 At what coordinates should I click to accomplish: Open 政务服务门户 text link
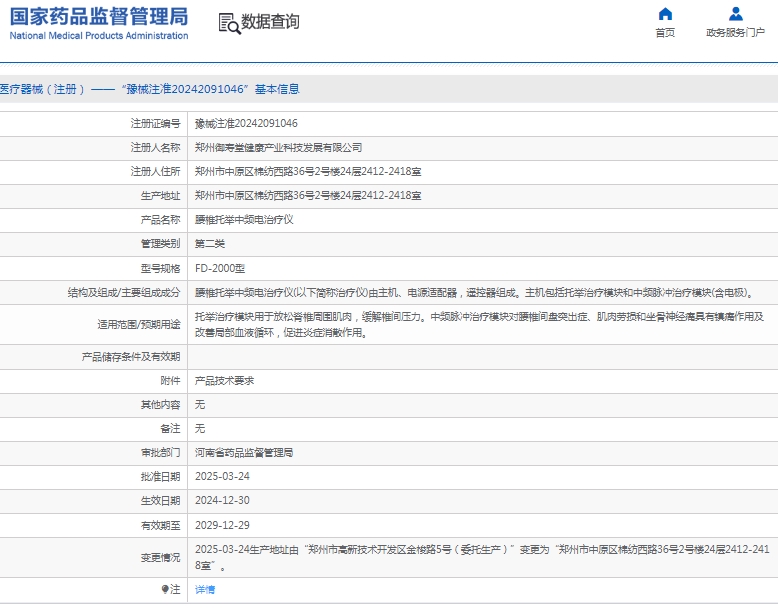tap(735, 33)
